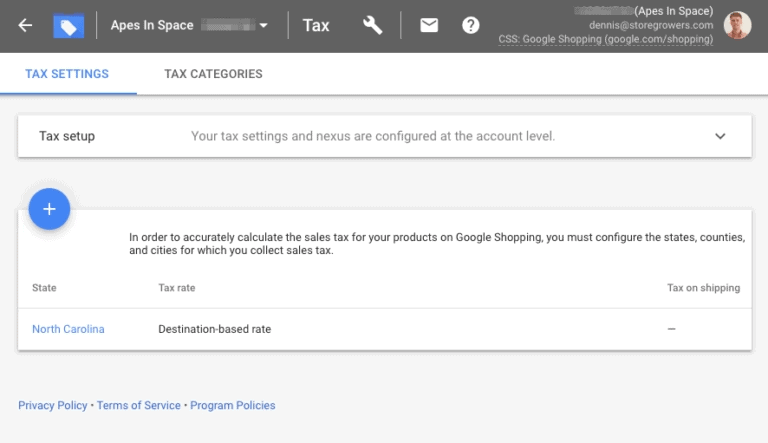The width and height of the screenshot is (768, 443).
Task: Click the dennis@storegrowers.com email text
Action: tap(651, 25)
